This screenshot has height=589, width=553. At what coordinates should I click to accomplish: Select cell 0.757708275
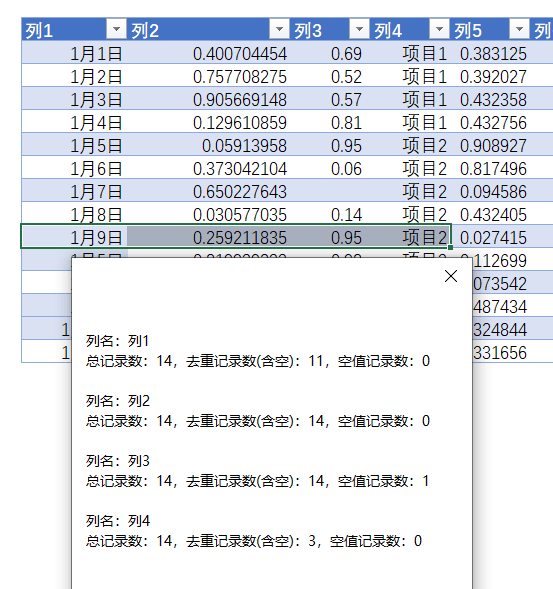point(209,76)
